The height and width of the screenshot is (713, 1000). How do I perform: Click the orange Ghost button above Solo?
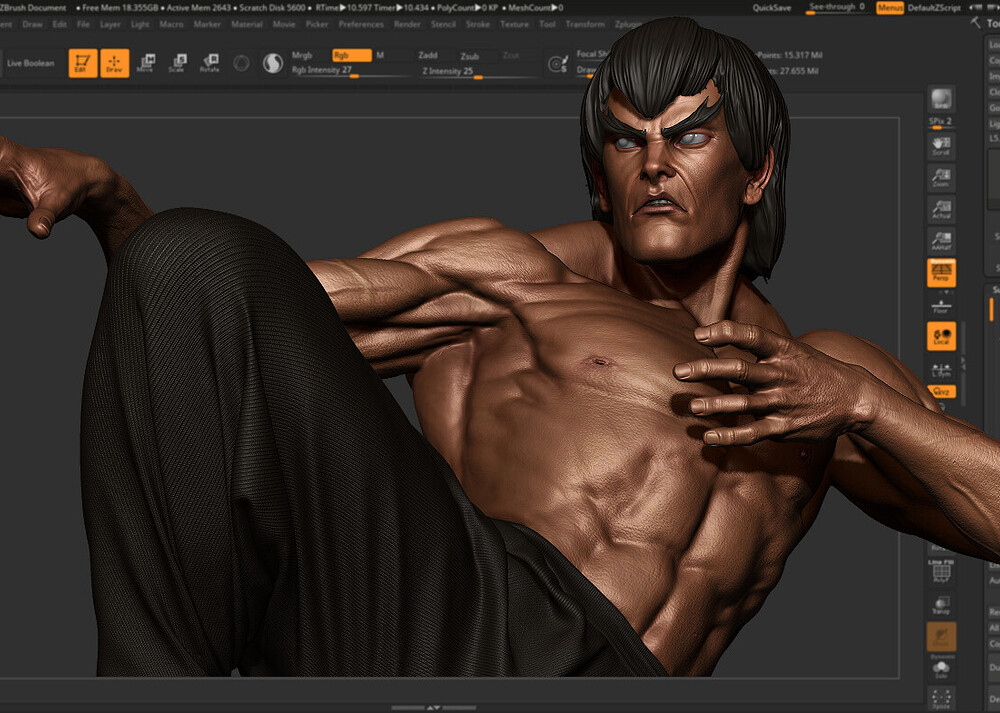pyautogui.click(x=941, y=636)
